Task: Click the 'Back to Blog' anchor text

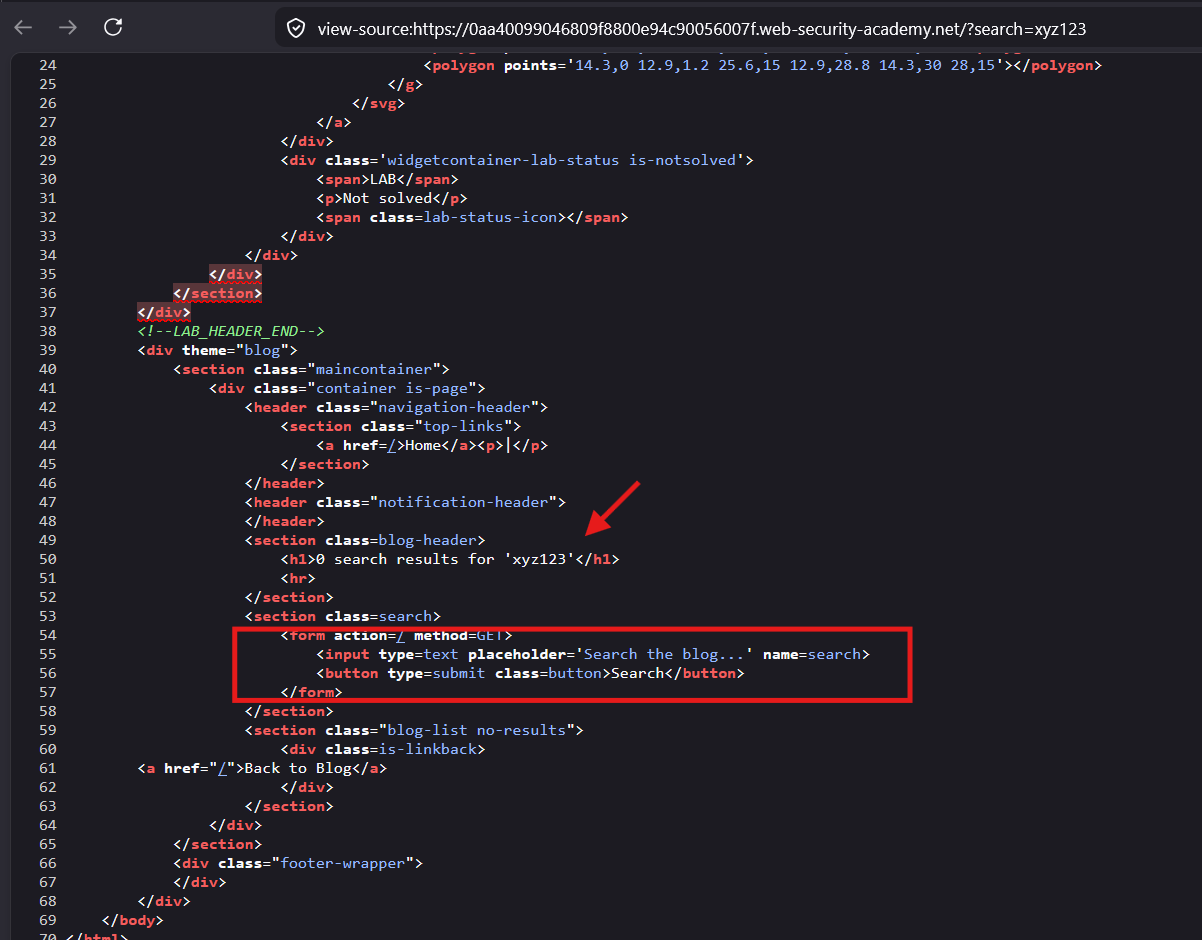Action: click(298, 768)
